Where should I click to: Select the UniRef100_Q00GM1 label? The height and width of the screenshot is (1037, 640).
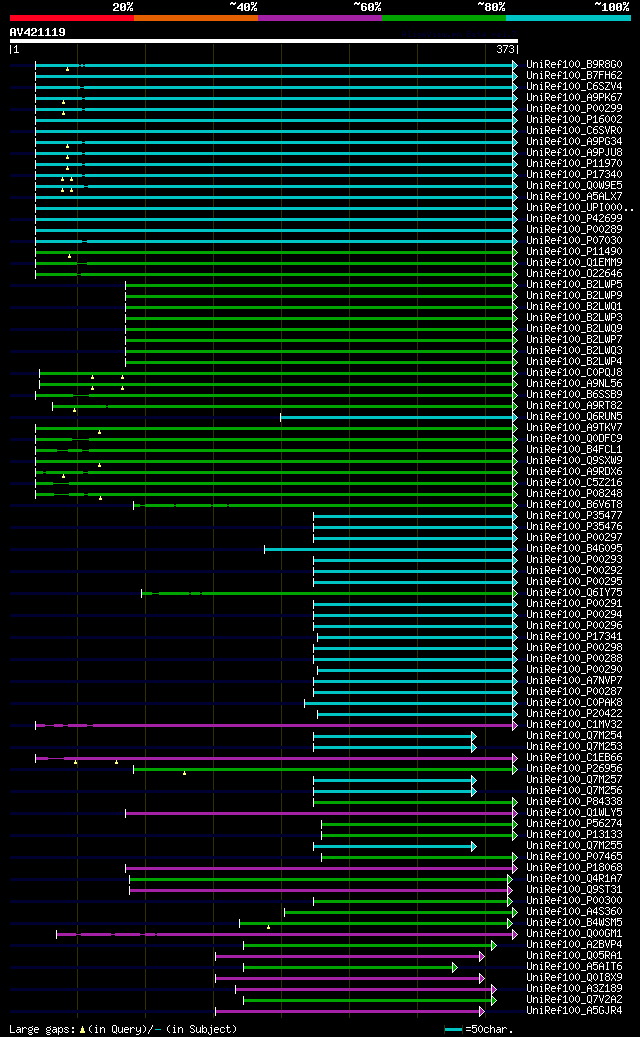[574, 933]
